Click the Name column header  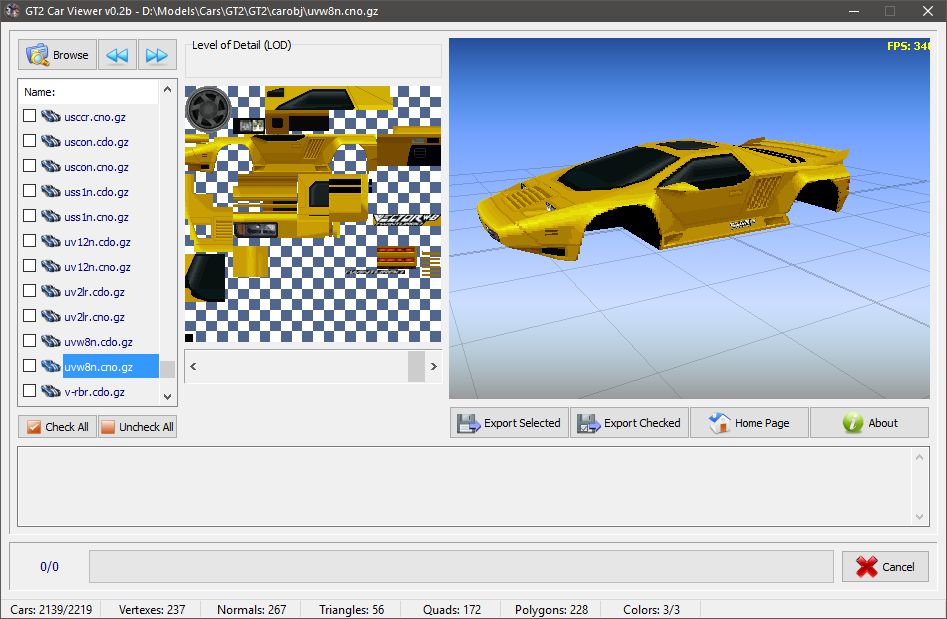[x=88, y=92]
